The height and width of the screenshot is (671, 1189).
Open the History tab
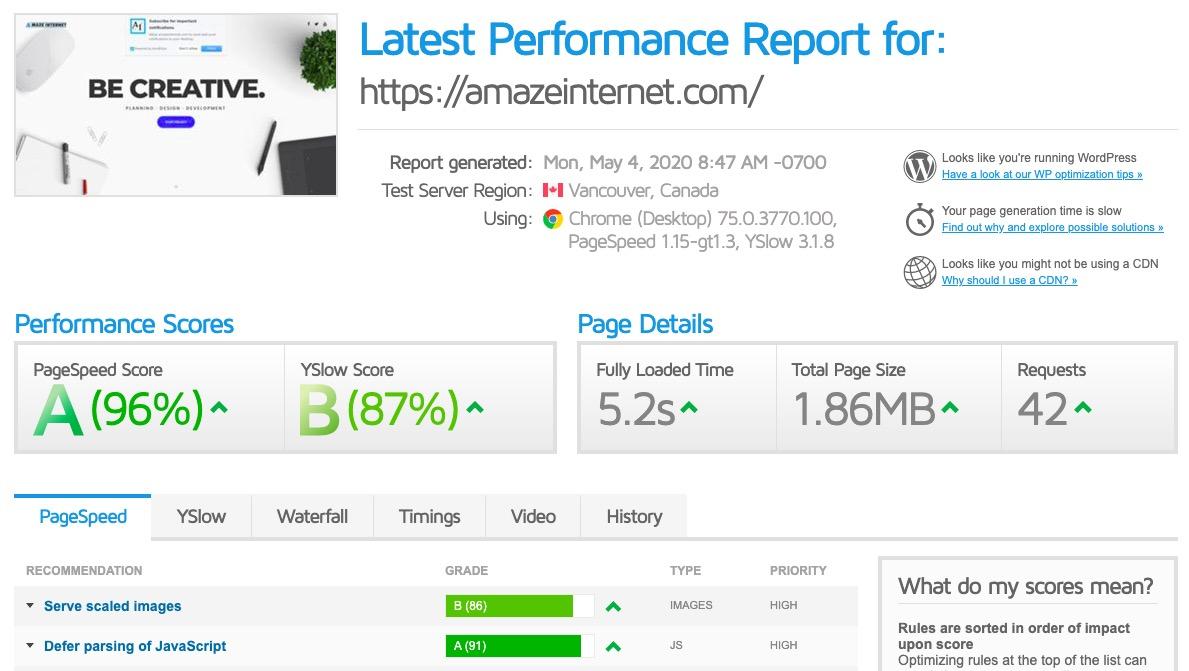[634, 516]
